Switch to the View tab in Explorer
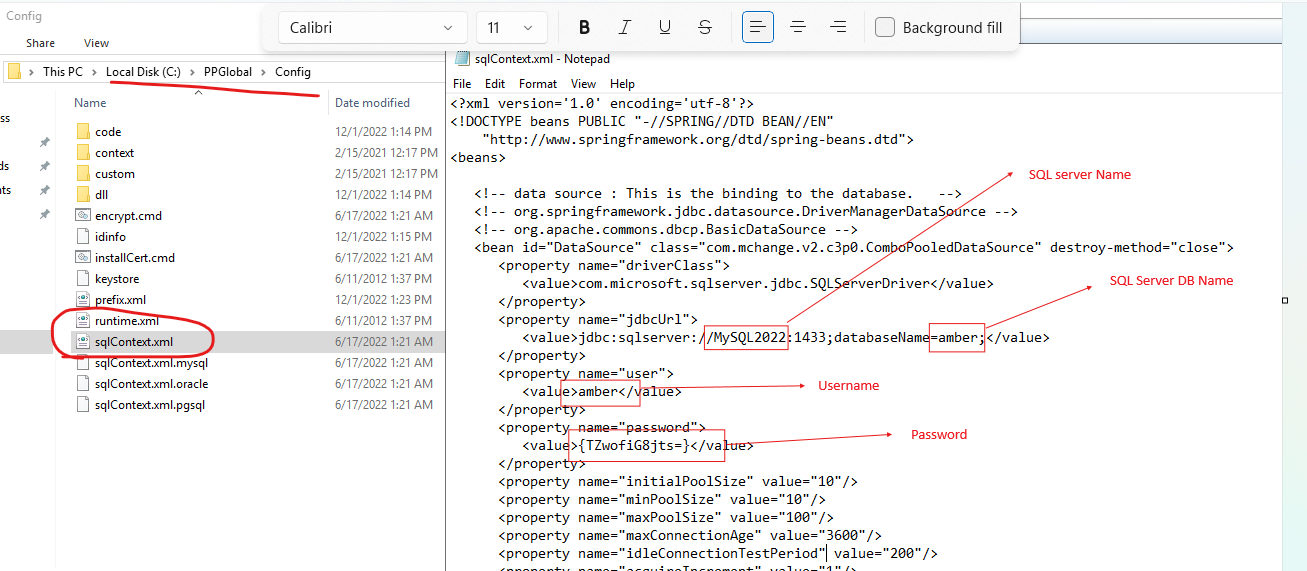The width and height of the screenshot is (1307, 571). 97,43
